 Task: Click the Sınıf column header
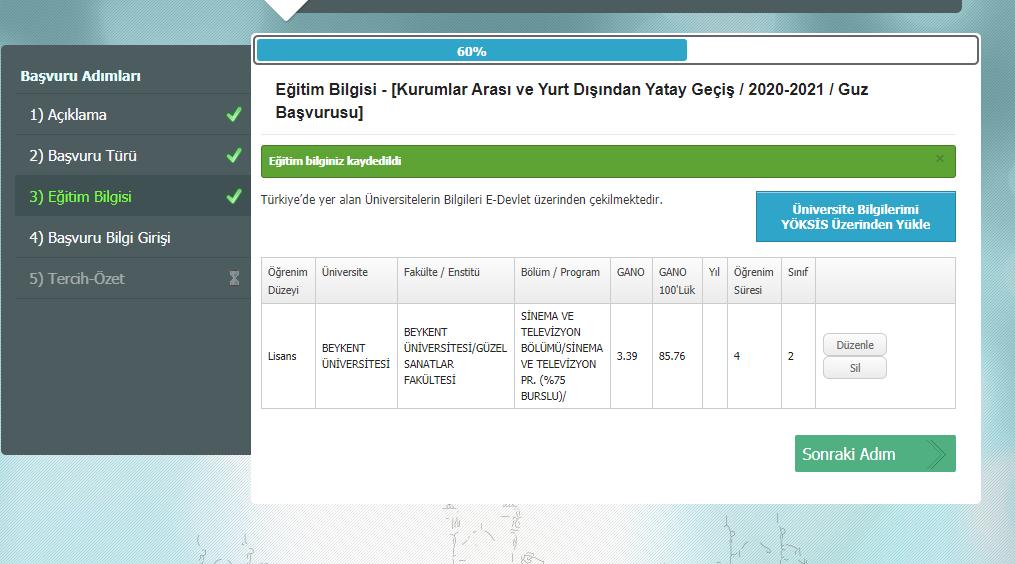point(798,281)
